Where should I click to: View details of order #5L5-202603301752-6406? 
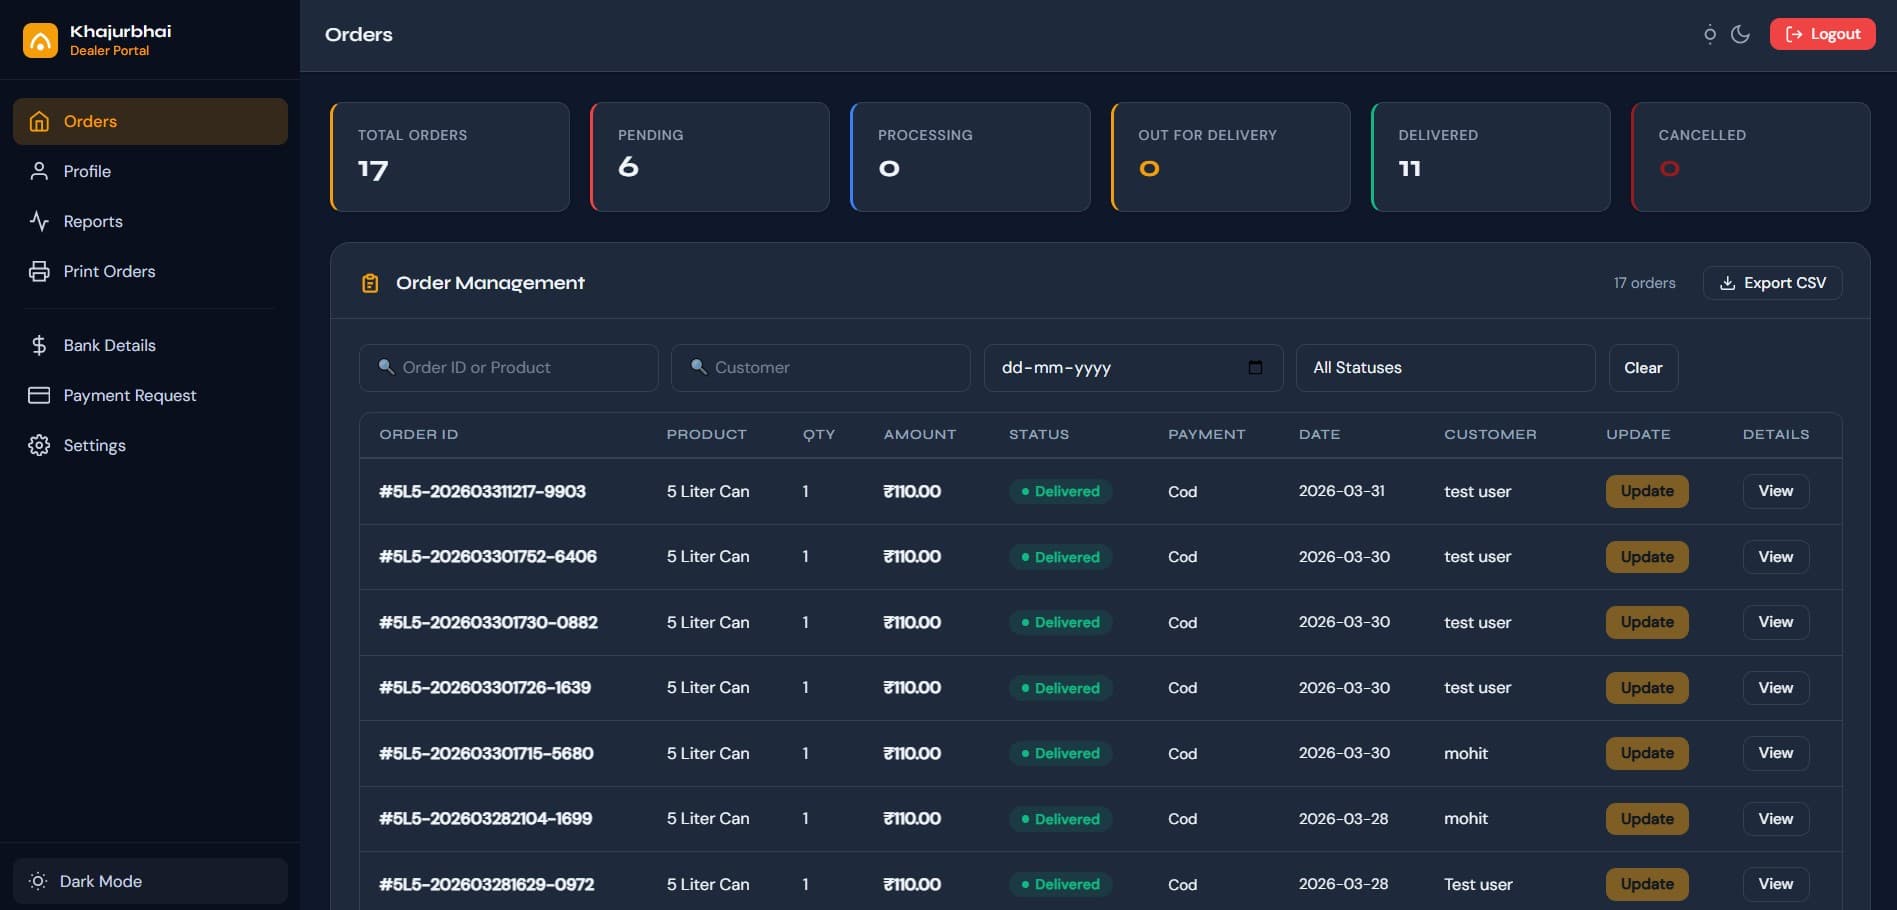coord(1775,557)
